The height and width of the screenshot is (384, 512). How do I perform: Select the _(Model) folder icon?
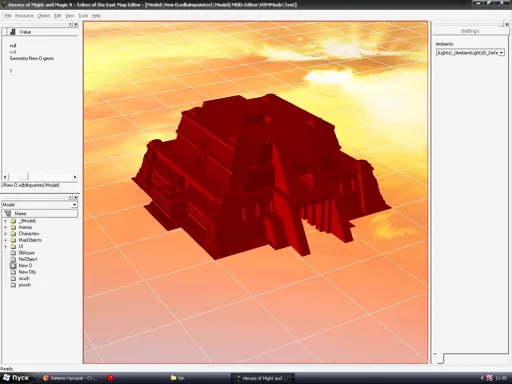tap(13, 221)
